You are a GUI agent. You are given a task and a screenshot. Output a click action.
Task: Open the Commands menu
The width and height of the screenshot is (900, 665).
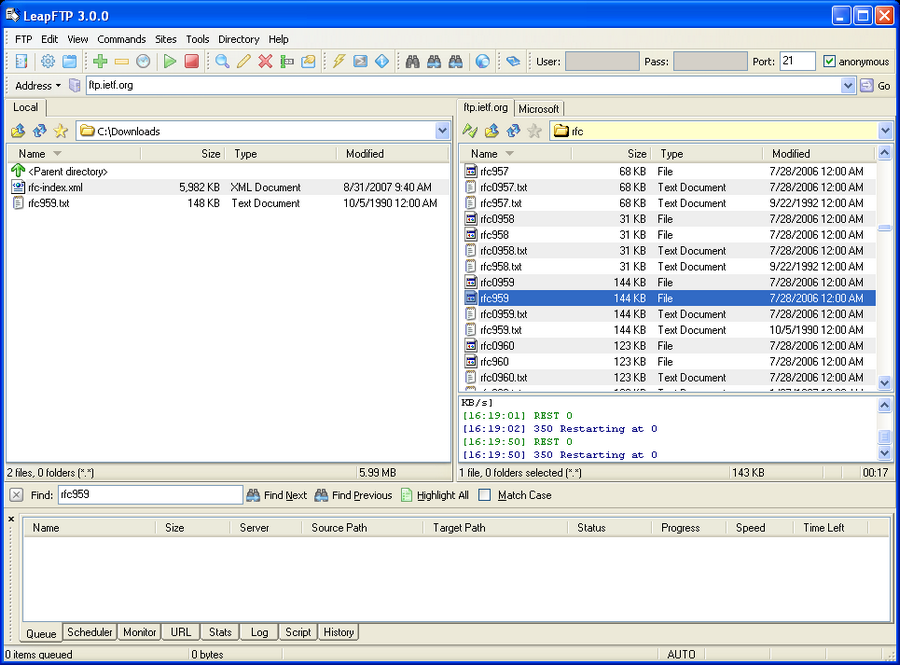tap(122, 39)
